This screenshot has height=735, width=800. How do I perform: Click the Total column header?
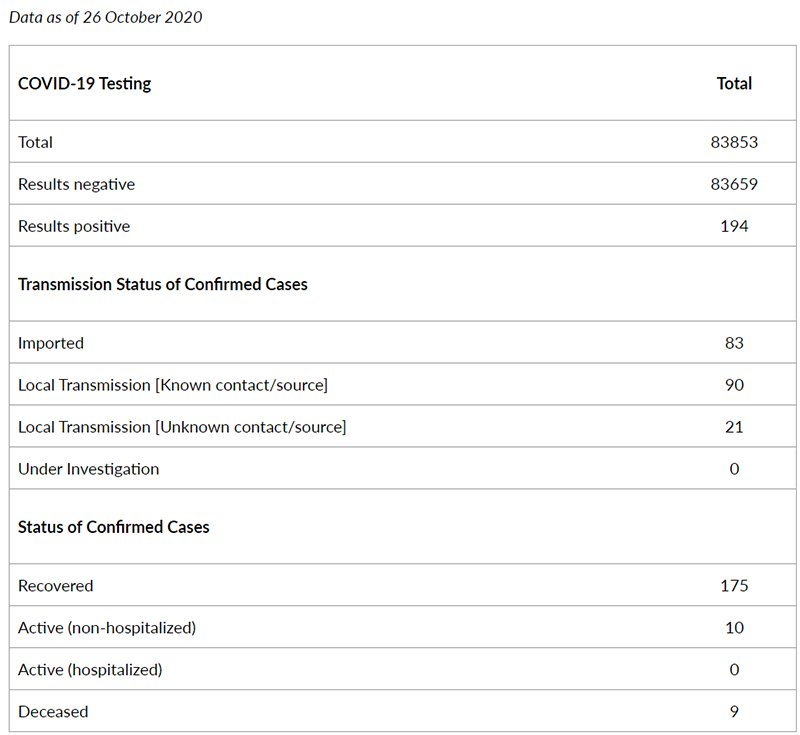tap(734, 83)
